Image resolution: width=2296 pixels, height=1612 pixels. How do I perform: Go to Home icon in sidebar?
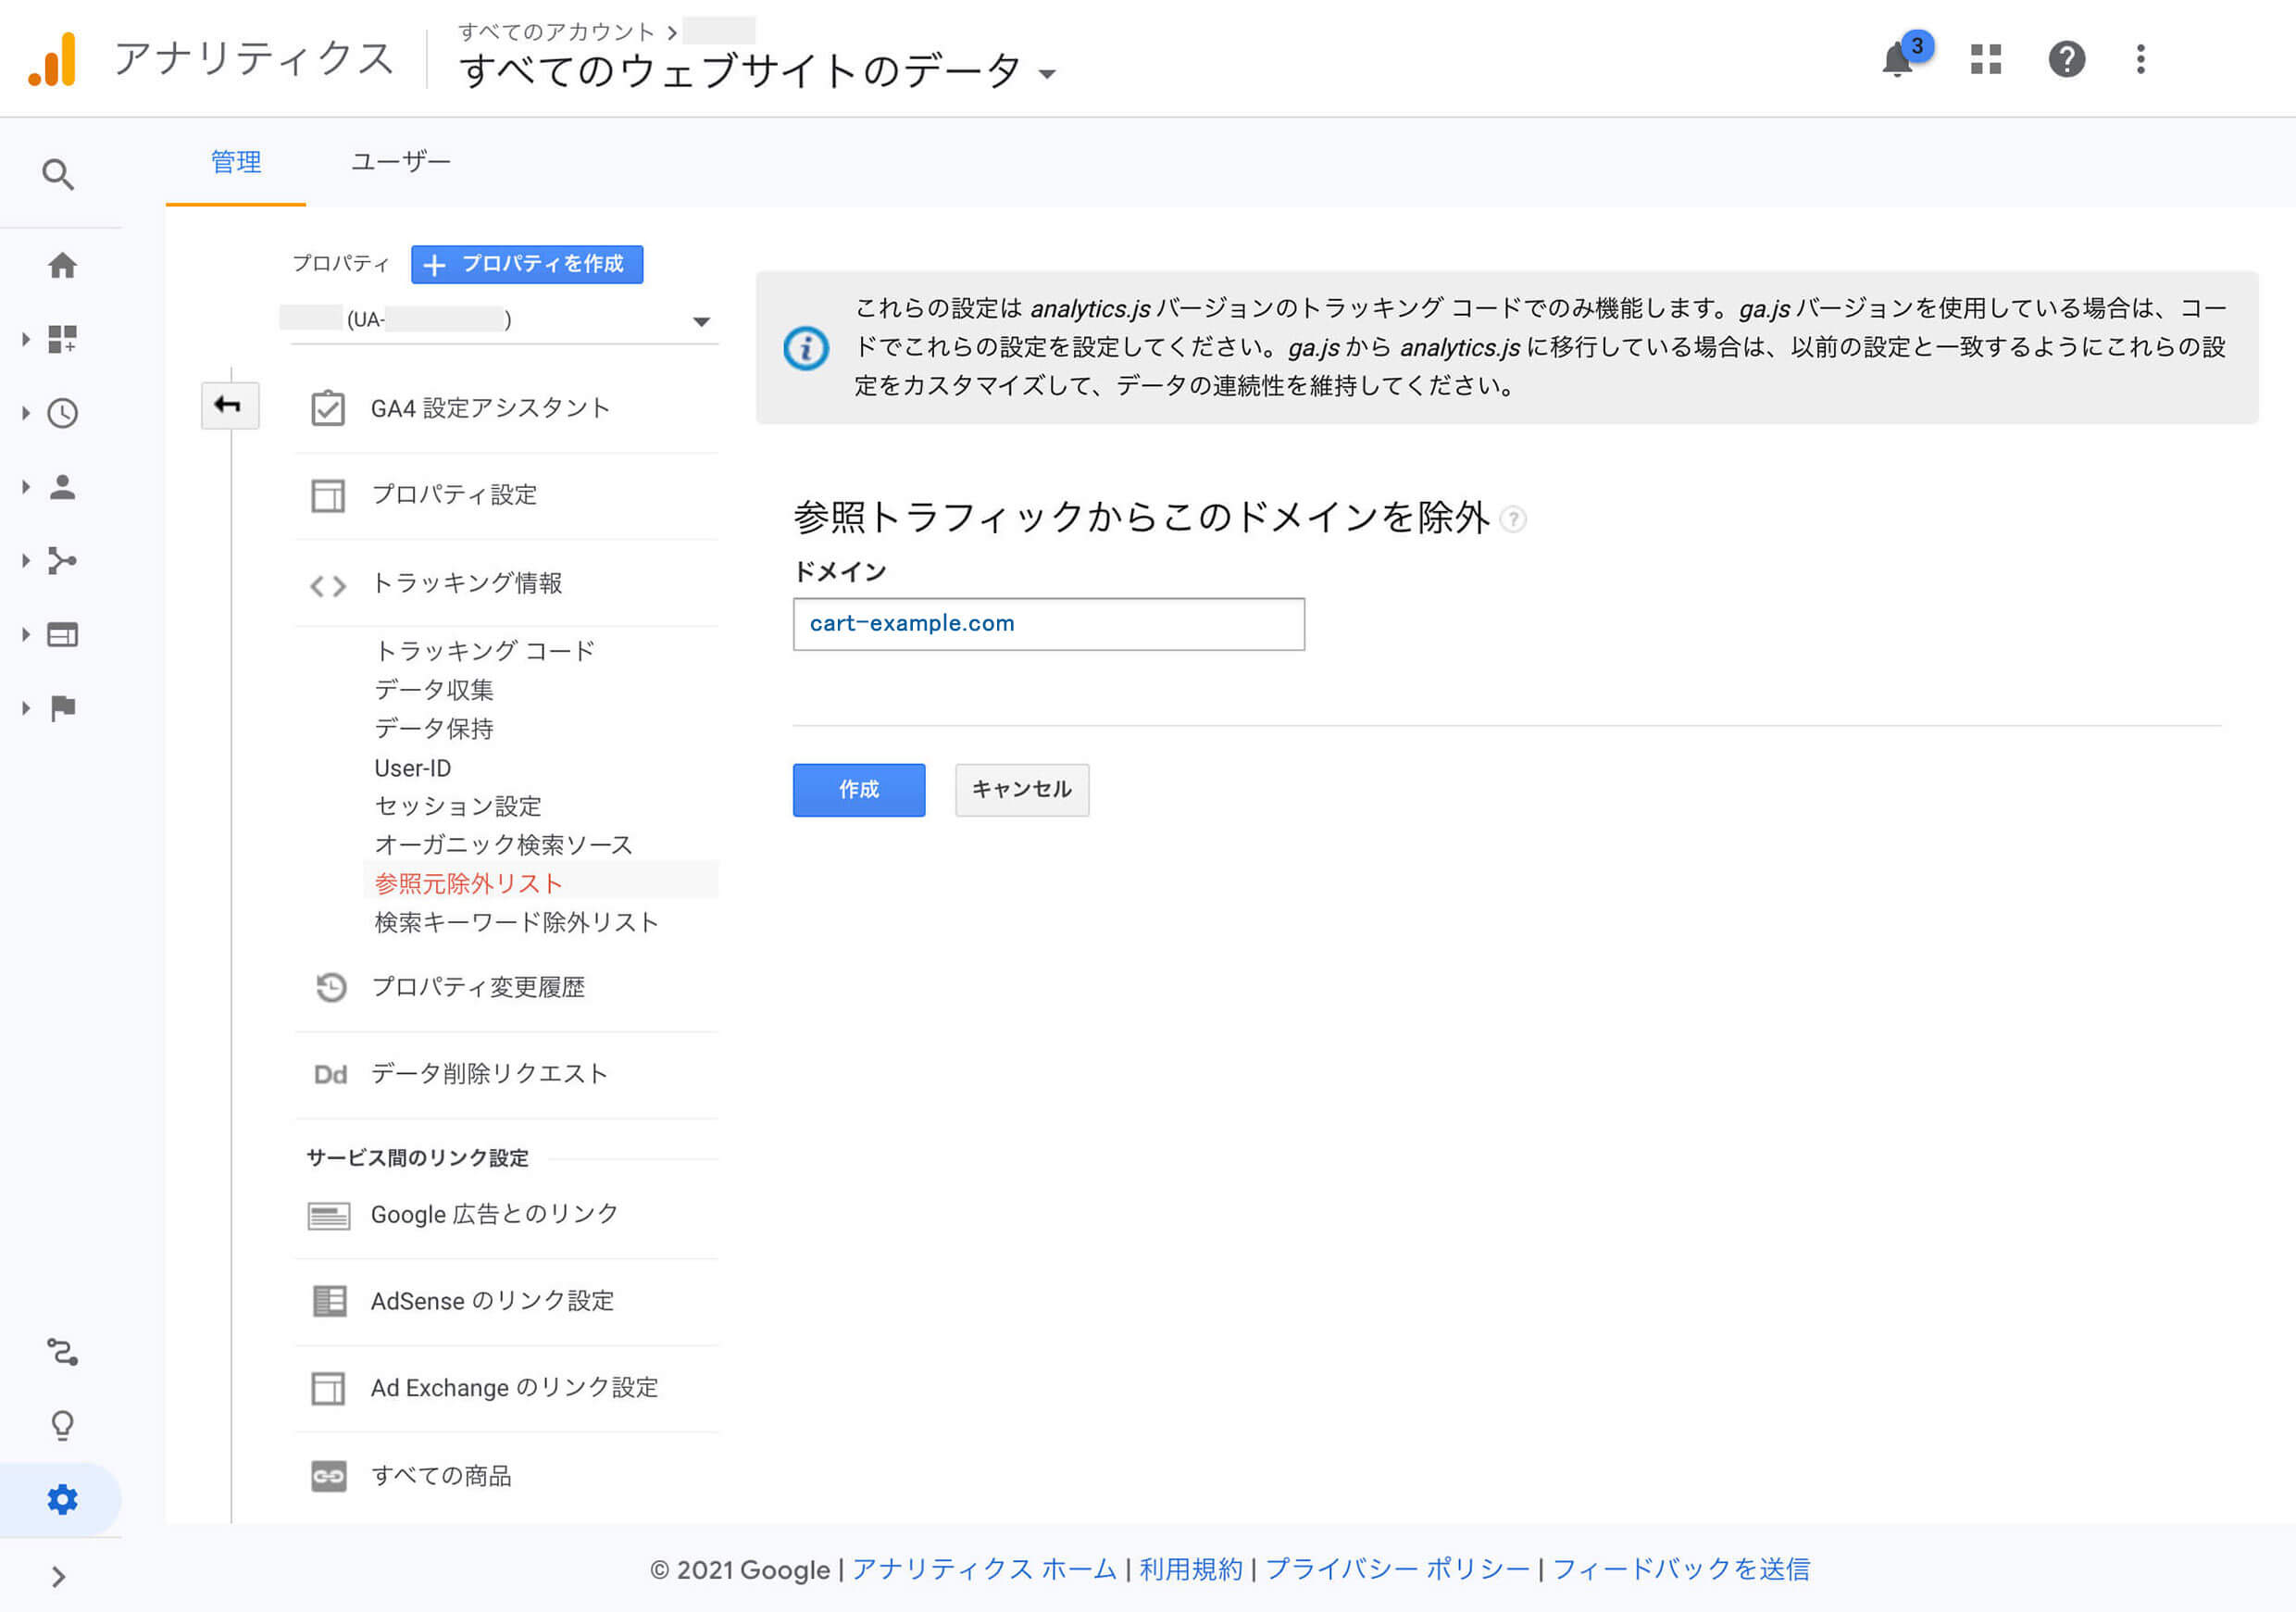click(62, 266)
